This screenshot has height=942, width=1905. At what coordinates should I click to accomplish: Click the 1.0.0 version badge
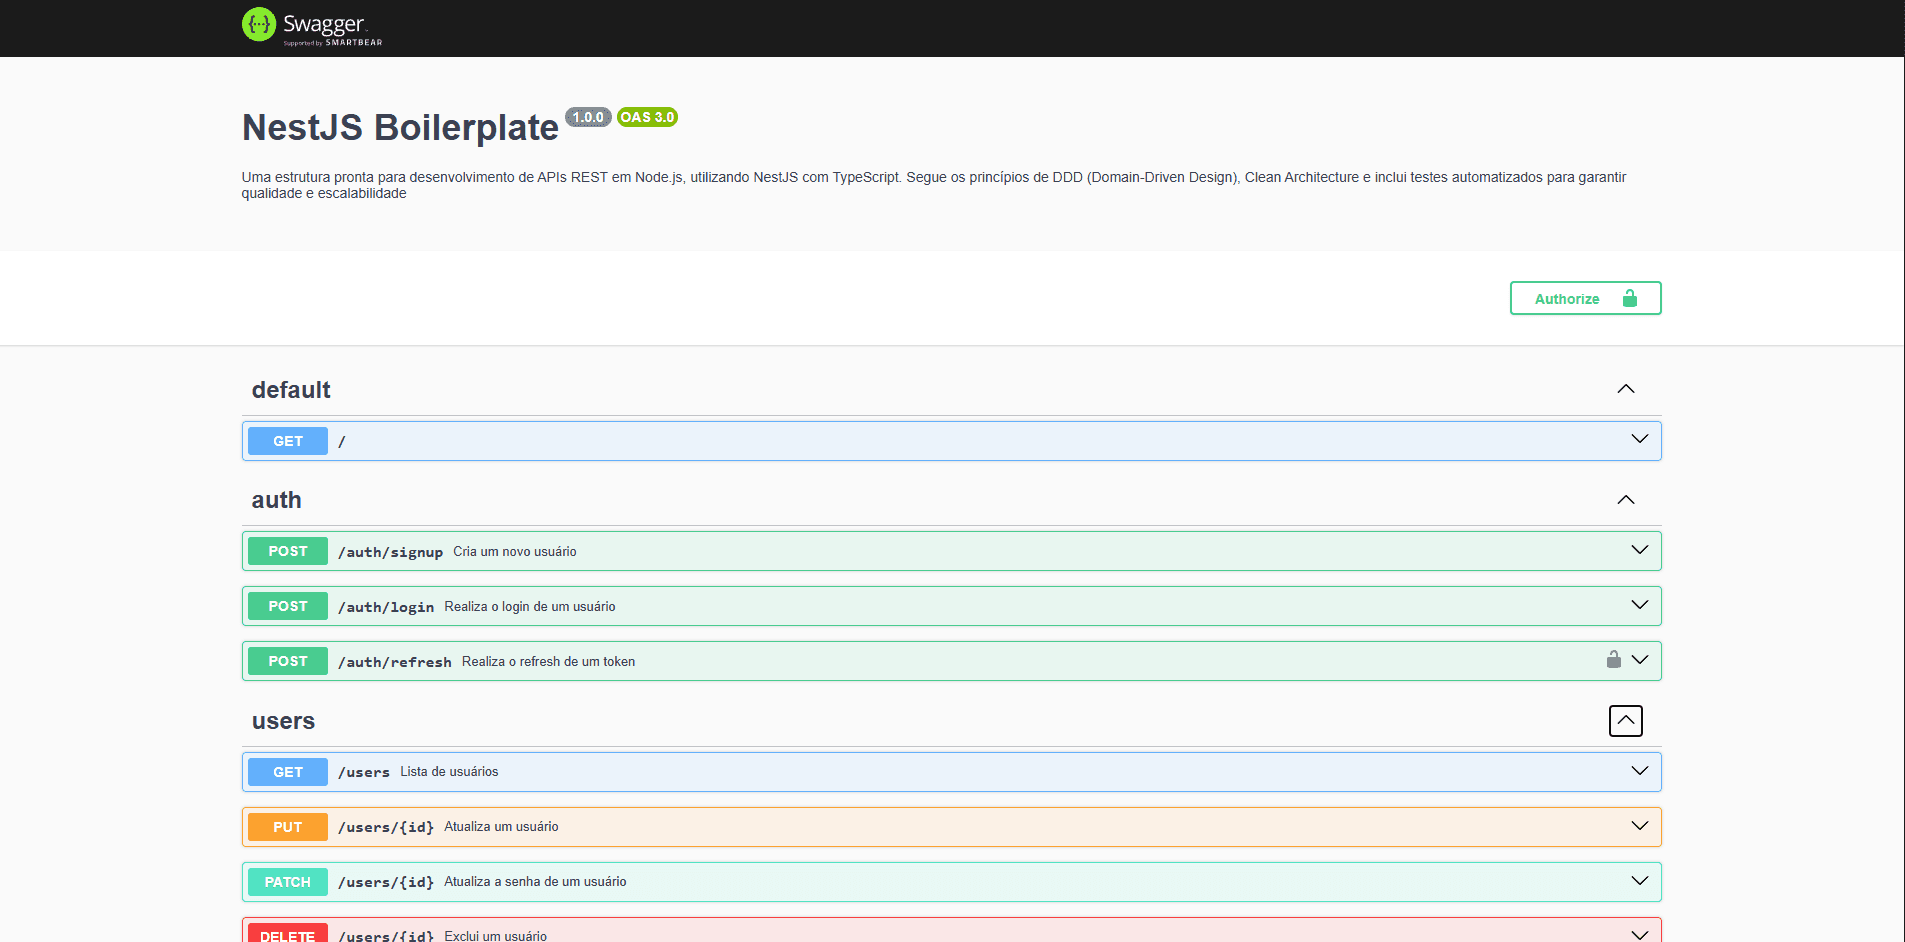[588, 117]
